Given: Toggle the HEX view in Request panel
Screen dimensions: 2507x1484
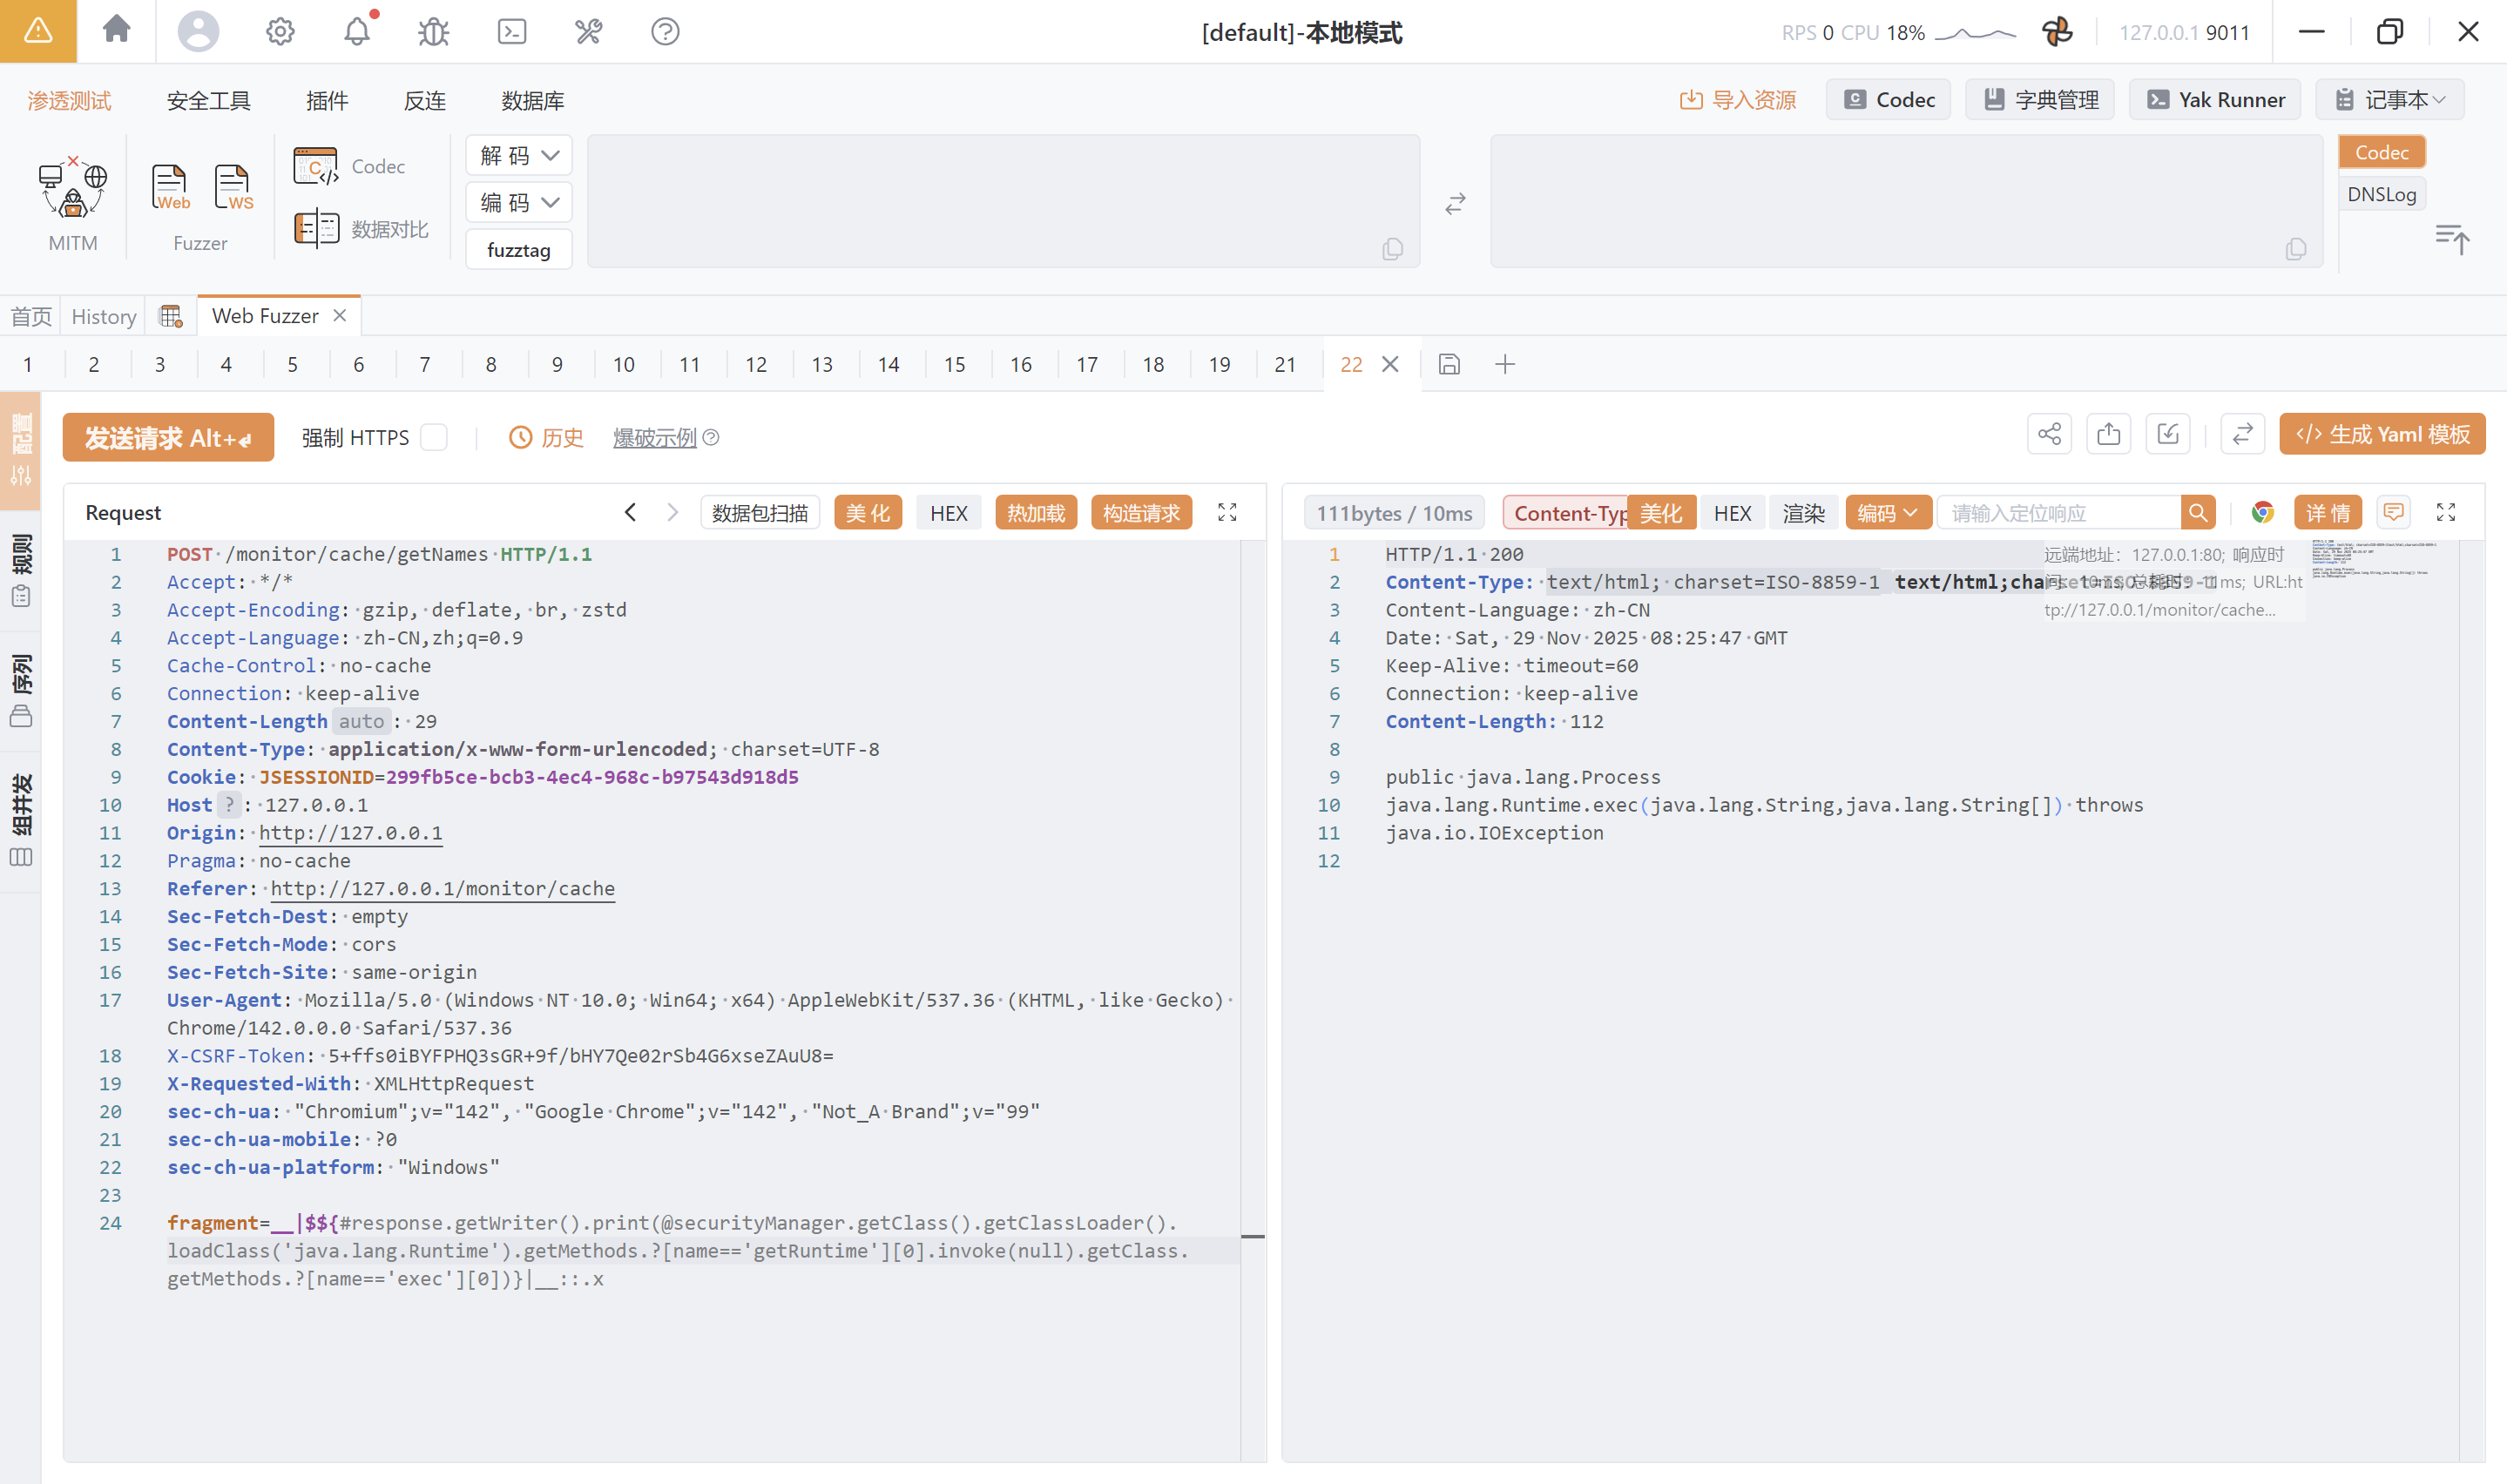Looking at the screenshot, I should 948,513.
